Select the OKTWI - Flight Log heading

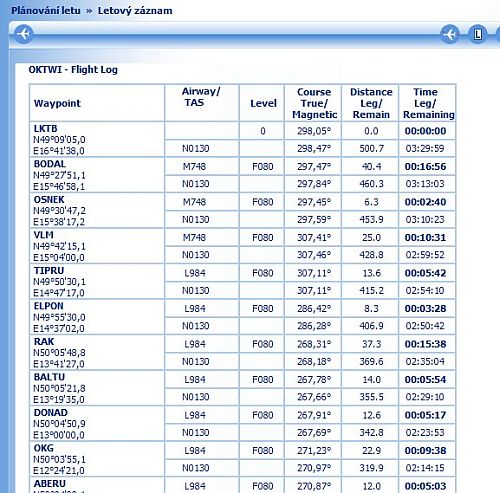click(x=73, y=70)
